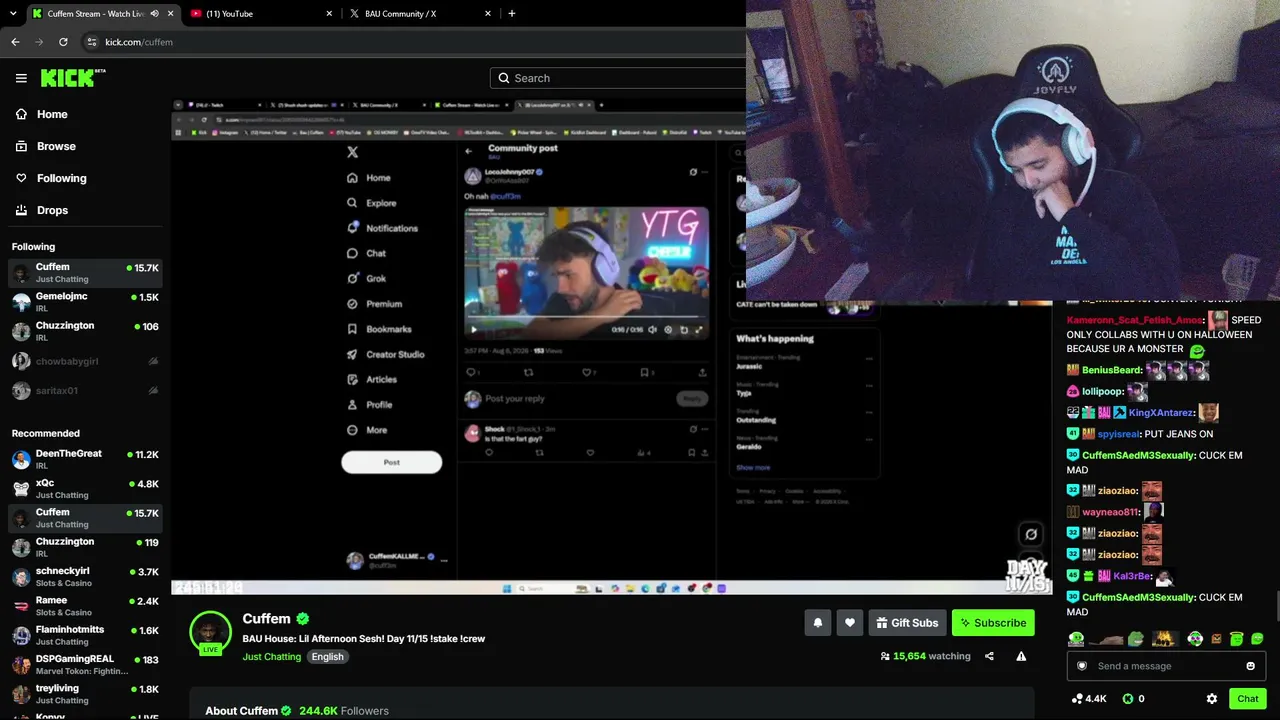Reload the kick.com page
This screenshot has width=1280, height=720.
tap(63, 42)
